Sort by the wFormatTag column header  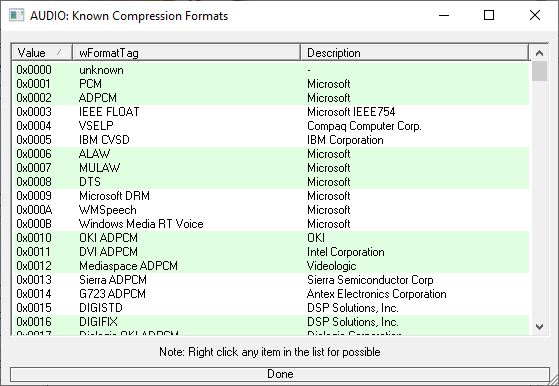186,53
